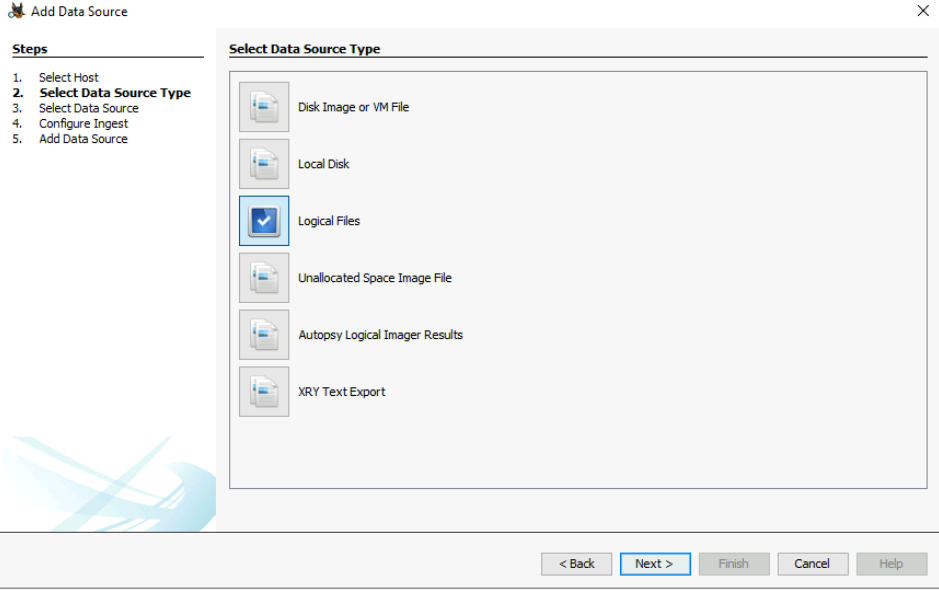The height and width of the screenshot is (590, 939).
Task: Click step 5 Add Data Source in Steps
Action: pos(83,139)
